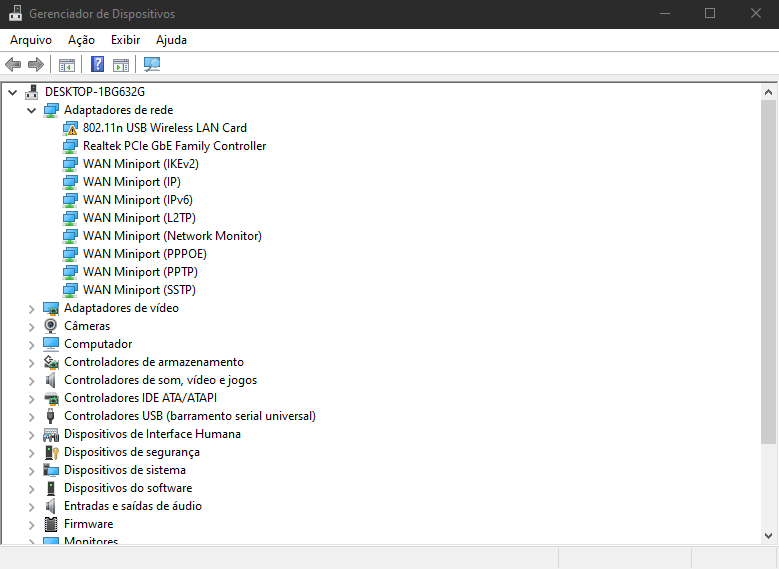Collapse the DESKTOP-1BG632G root node
The image size is (779, 569).
pos(13,92)
